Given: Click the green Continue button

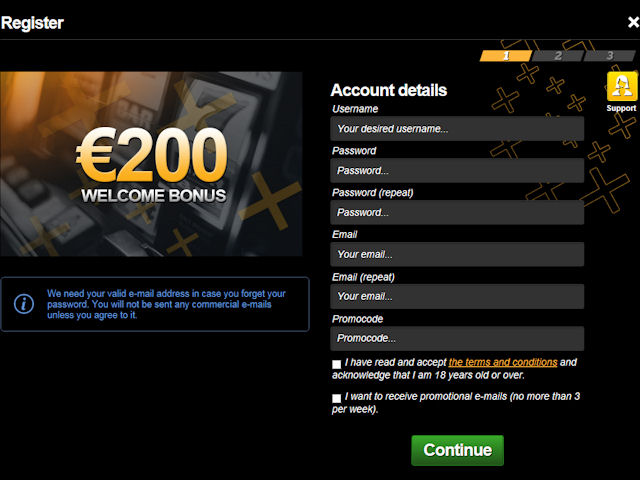Looking at the screenshot, I should point(458,450).
